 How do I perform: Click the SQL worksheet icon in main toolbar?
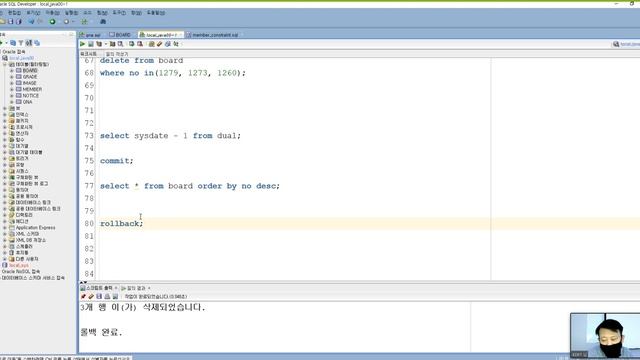coord(84,22)
